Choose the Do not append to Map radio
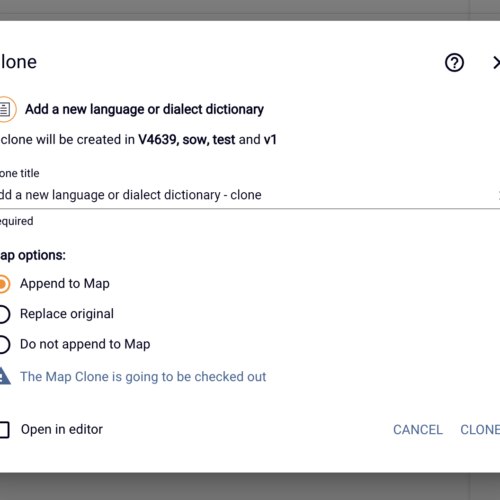Image resolution: width=500 pixels, height=500 pixels. point(4,344)
